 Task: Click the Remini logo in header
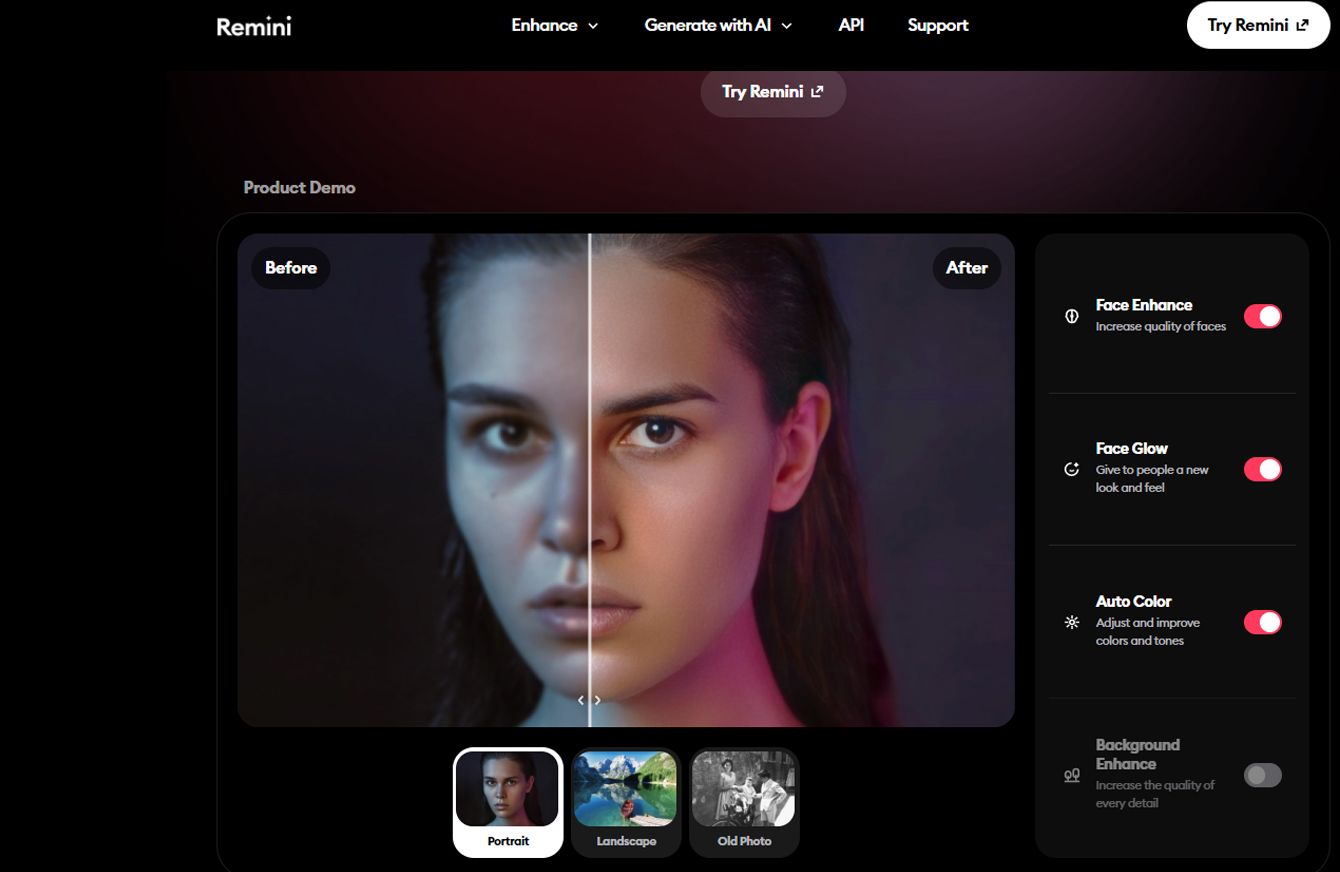coord(254,27)
